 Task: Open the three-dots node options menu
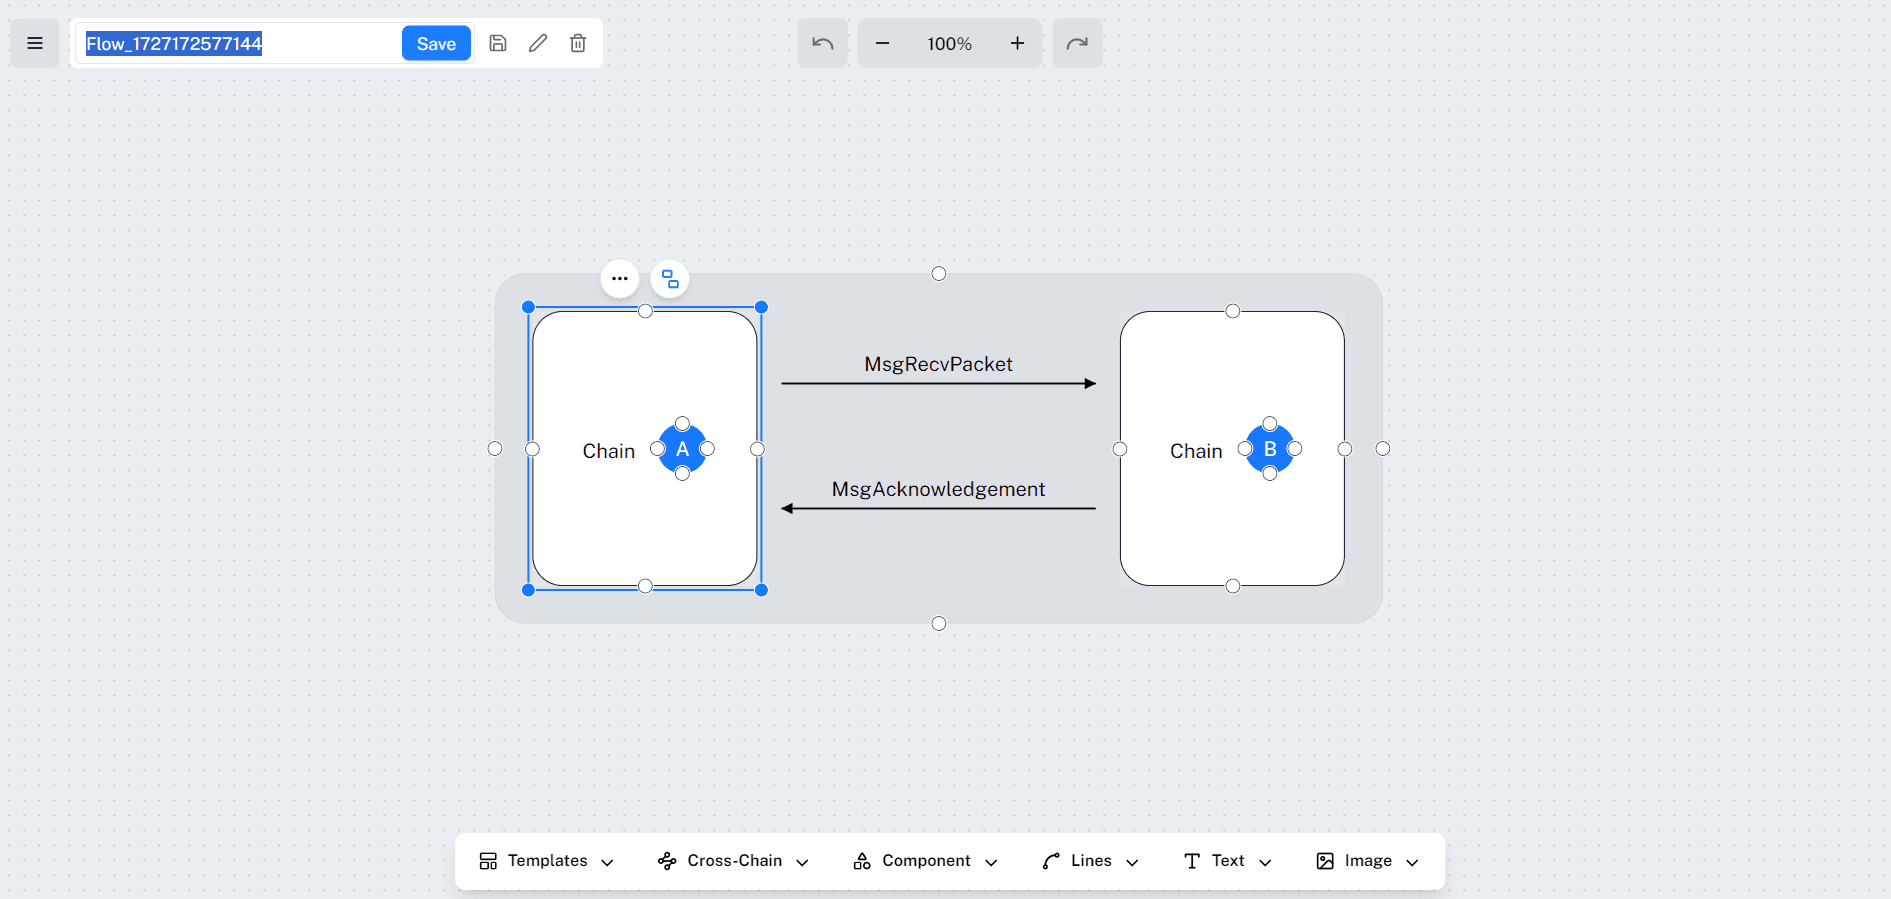pos(620,279)
